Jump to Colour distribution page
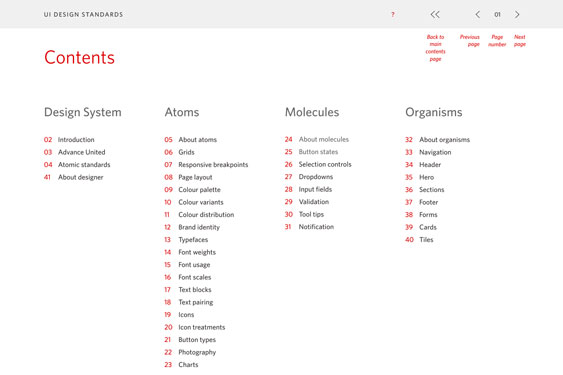This screenshot has height=375, width=563. [199, 214]
